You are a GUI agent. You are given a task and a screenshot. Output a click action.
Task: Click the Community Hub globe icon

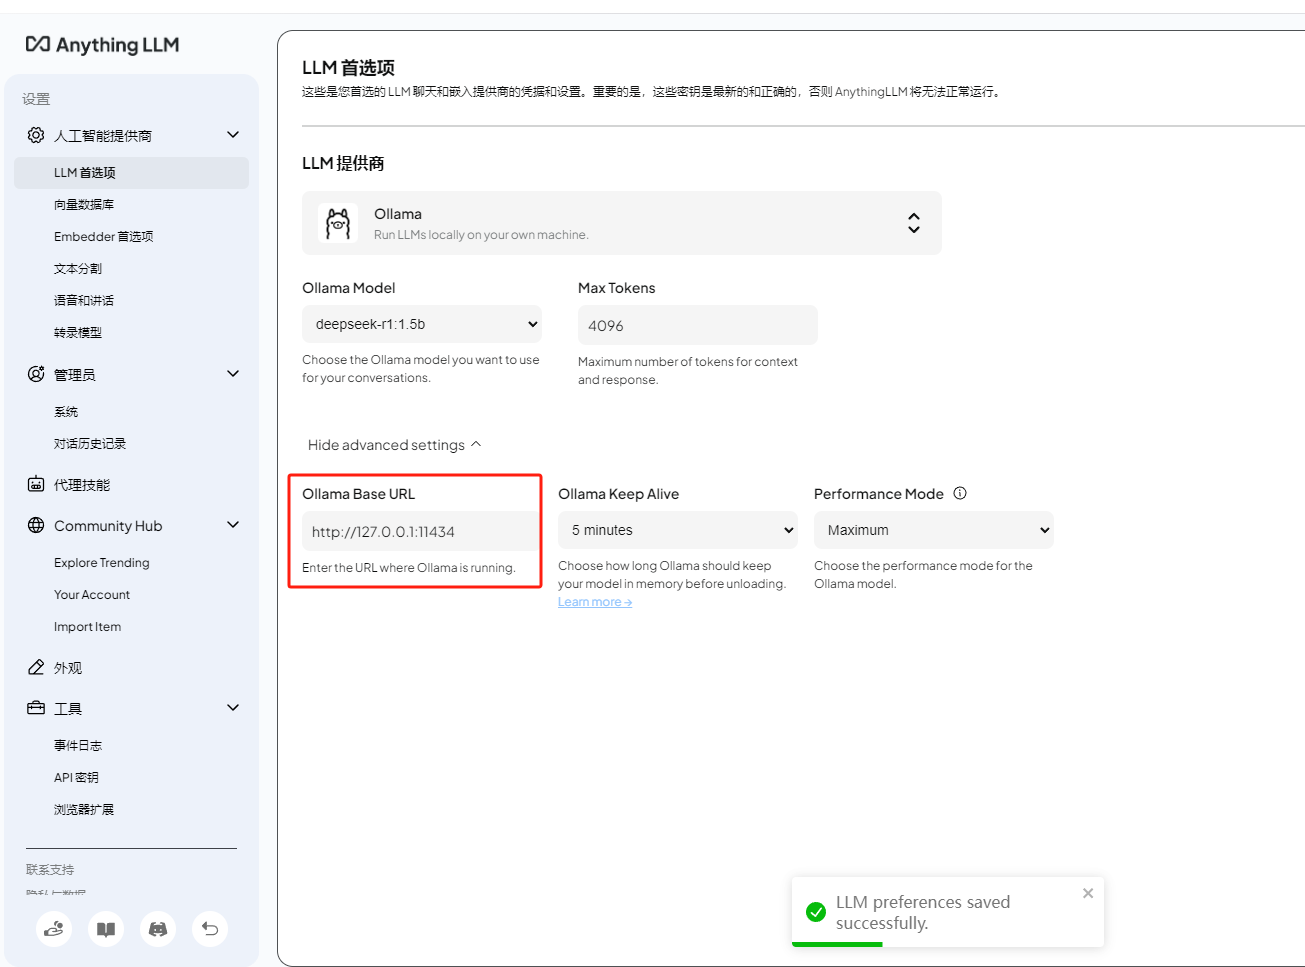(35, 525)
